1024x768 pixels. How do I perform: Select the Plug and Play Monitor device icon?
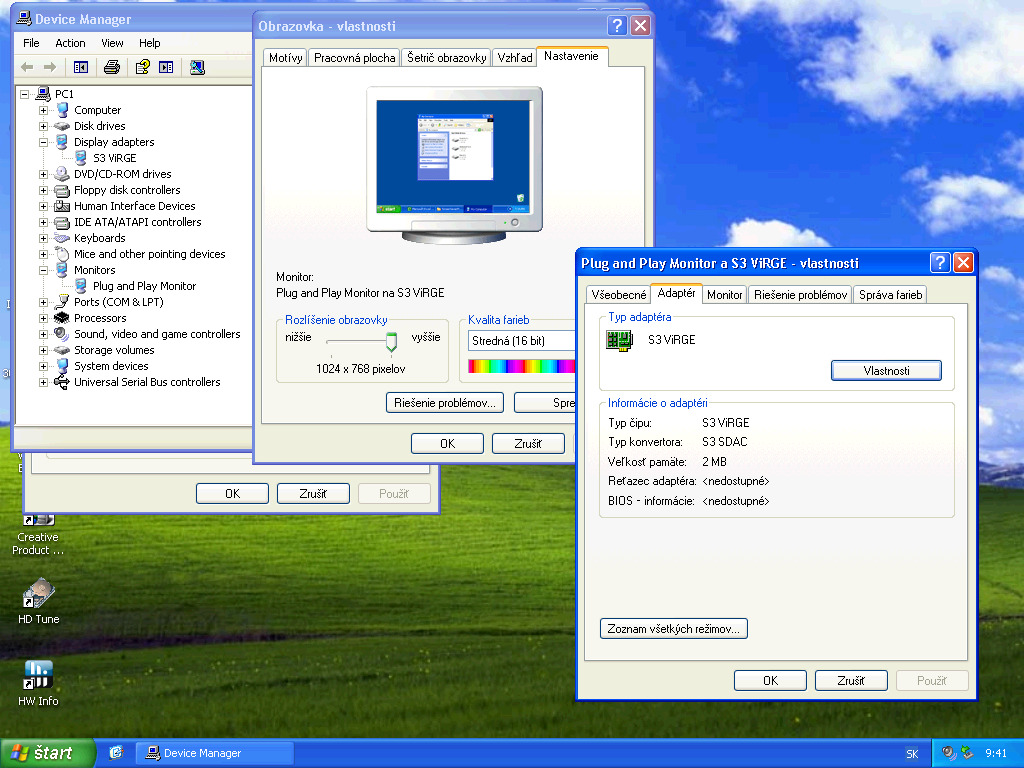pos(81,286)
